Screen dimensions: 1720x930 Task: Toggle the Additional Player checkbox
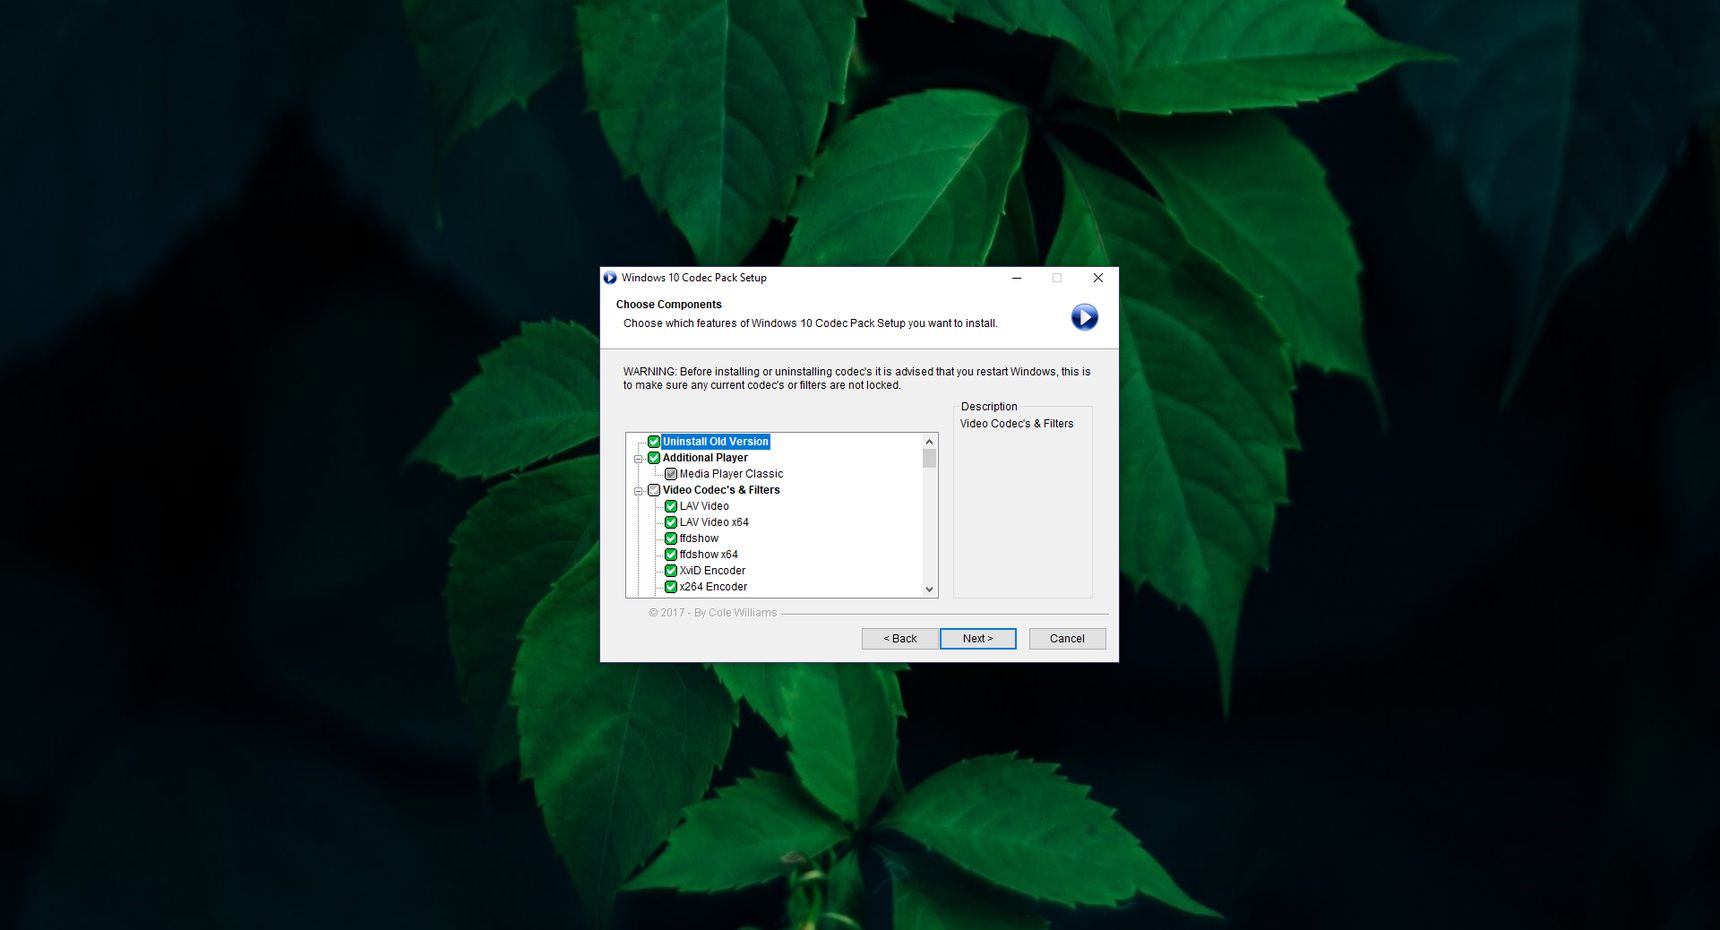click(654, 458)
